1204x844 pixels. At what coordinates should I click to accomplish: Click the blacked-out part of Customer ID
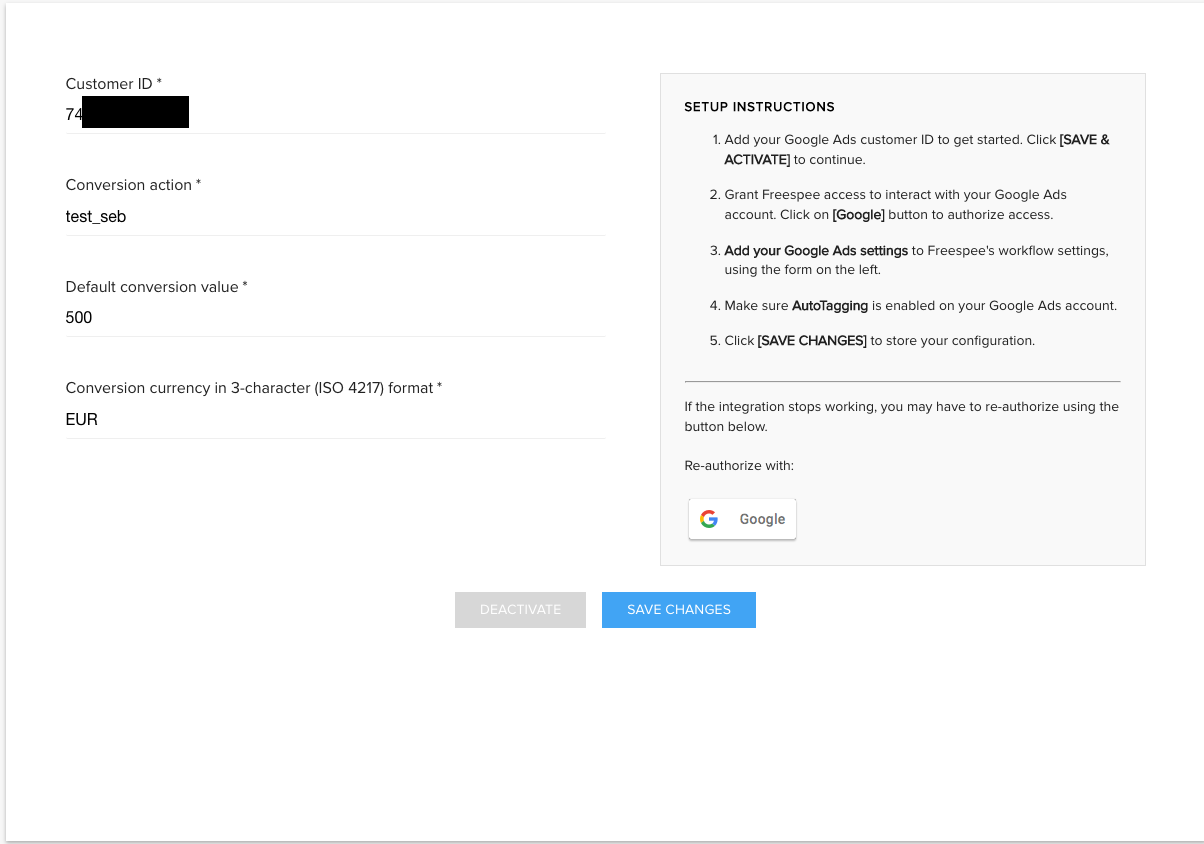(136, 112)
